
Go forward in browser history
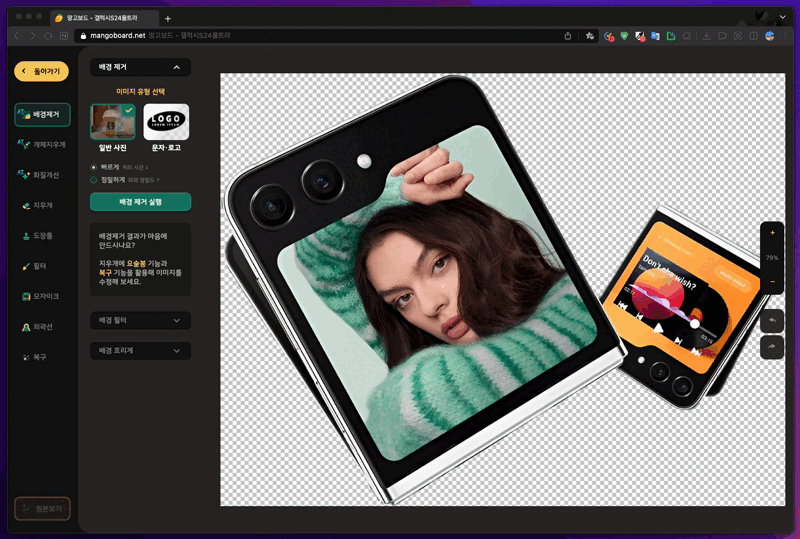click(33, 36)
